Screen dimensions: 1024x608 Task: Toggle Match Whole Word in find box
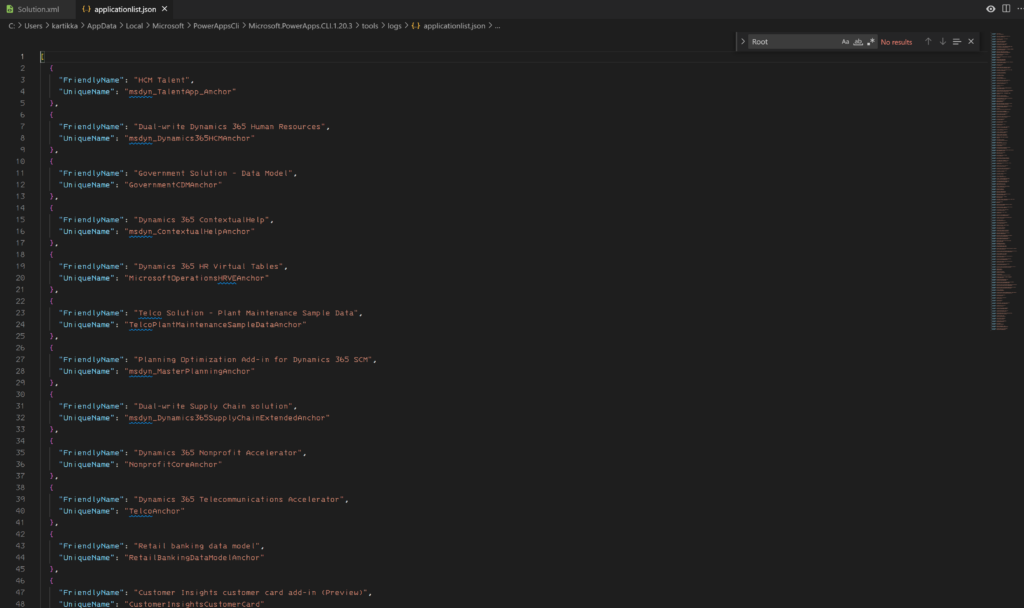[858, 42]
